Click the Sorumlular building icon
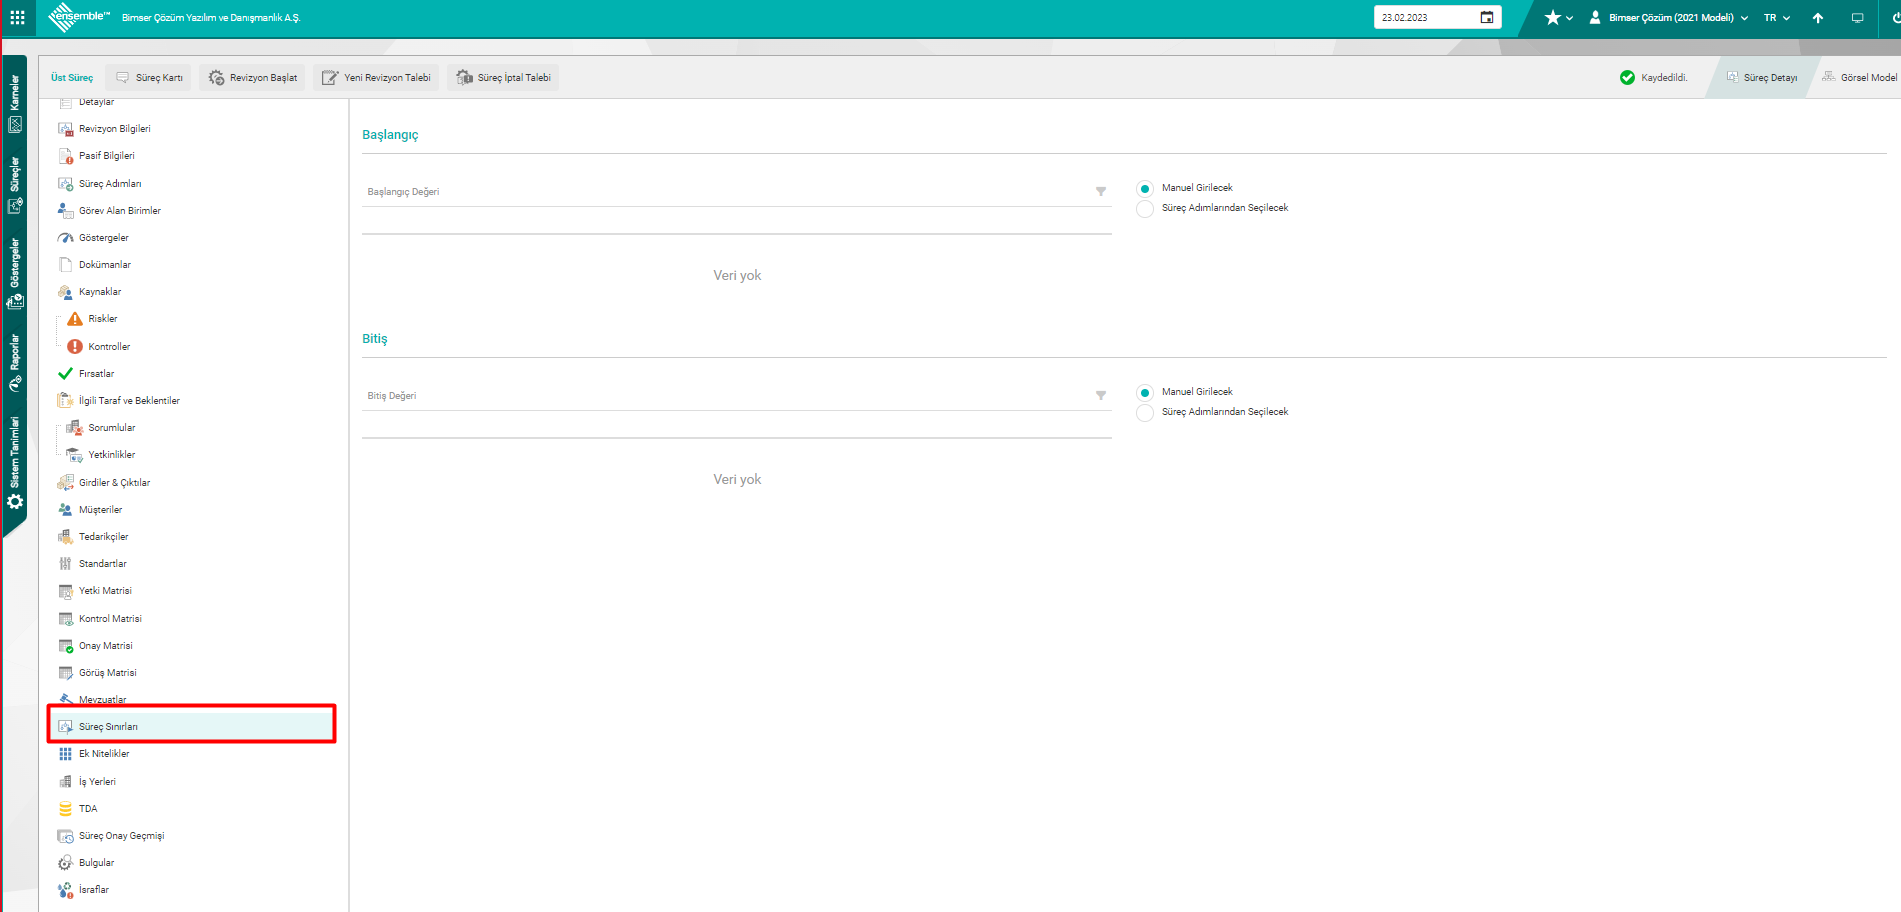 coord(75,428)
